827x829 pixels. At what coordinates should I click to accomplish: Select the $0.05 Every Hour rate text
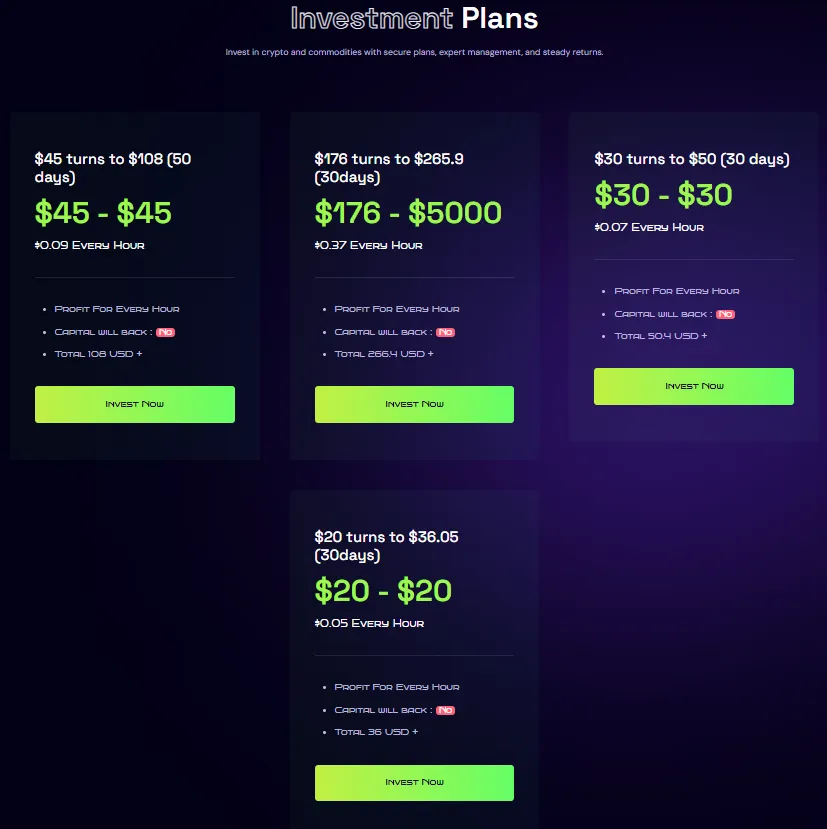point(367,623)
